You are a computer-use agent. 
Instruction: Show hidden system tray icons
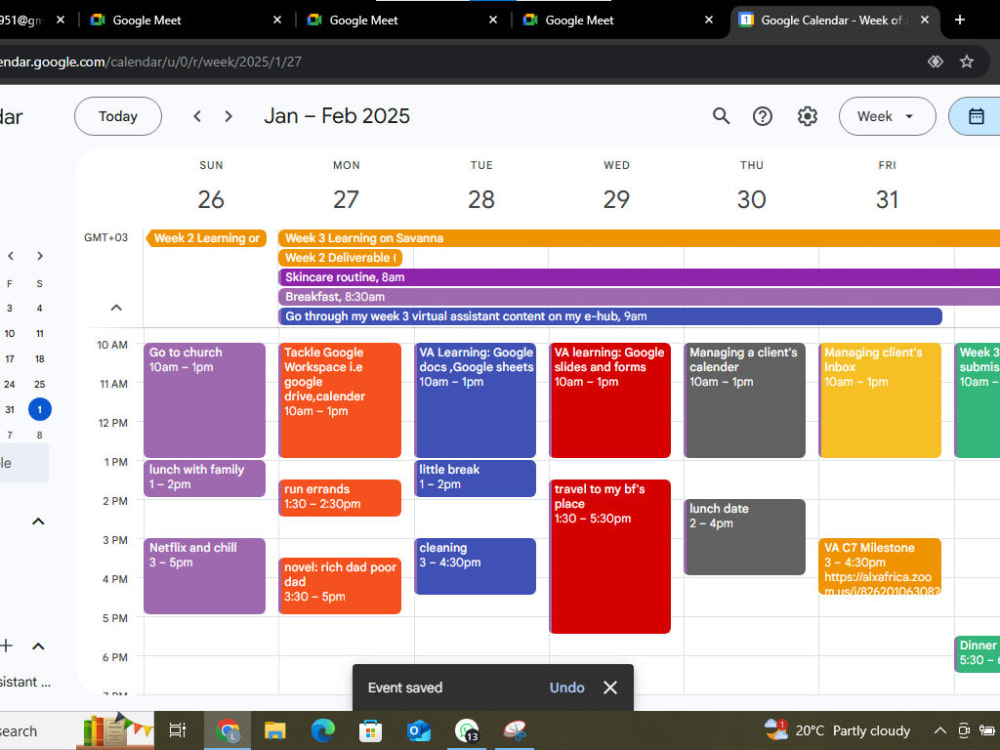tap(940, 731)
